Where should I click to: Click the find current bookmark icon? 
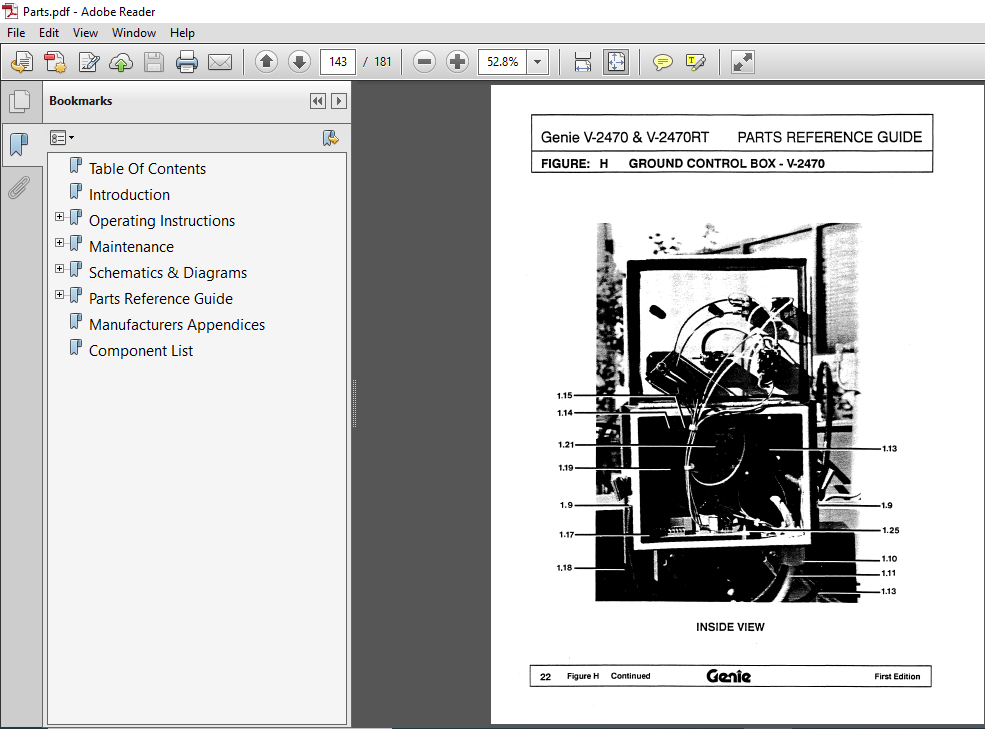point(330,138)
